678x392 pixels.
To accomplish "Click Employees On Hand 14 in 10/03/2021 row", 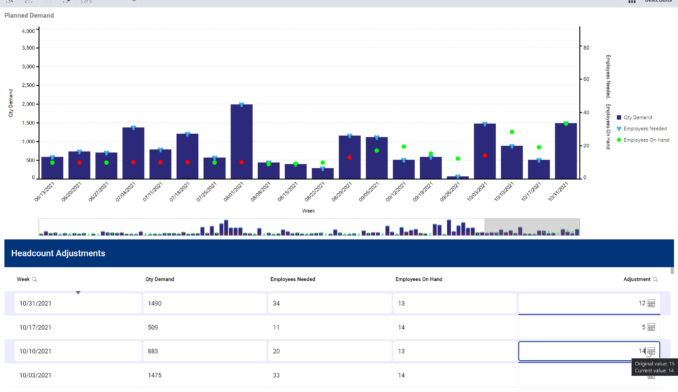I will tap(401, 375).
